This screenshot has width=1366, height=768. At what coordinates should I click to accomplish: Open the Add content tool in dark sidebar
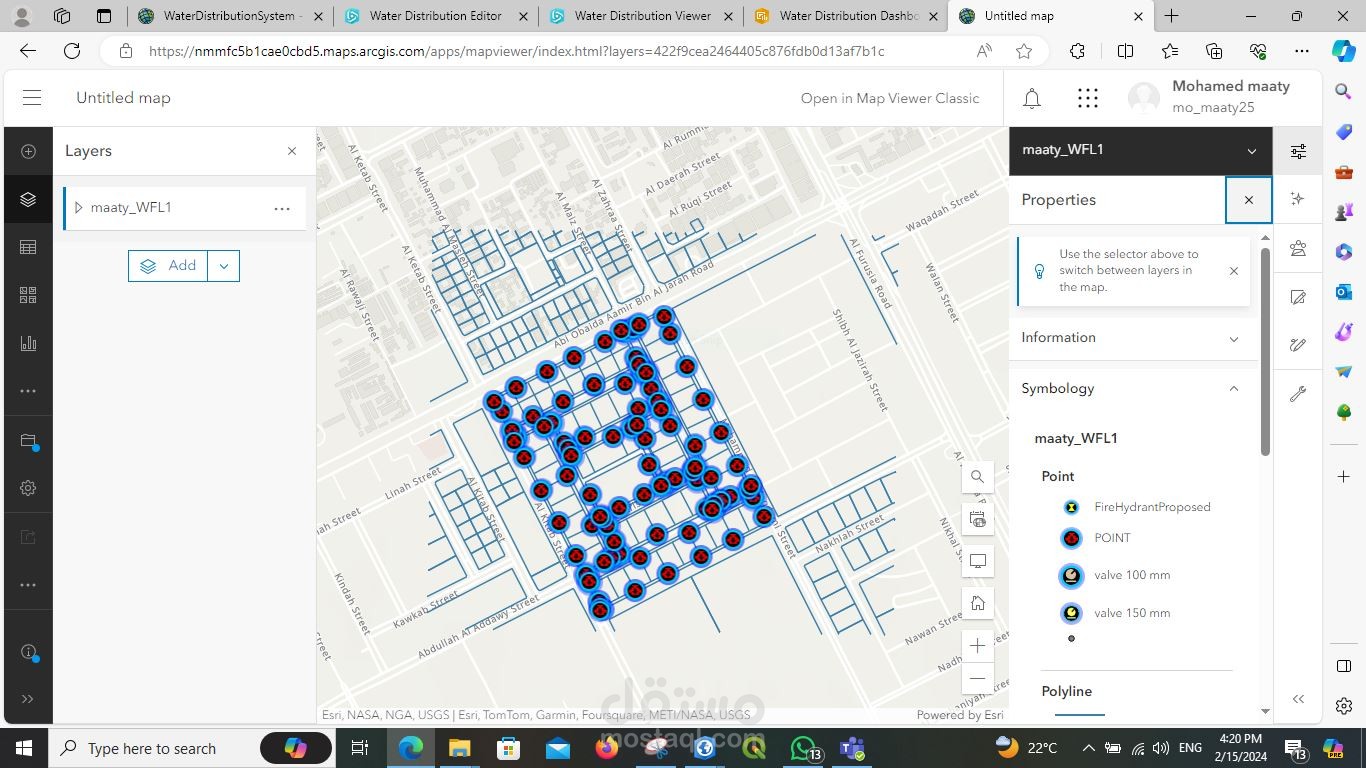pyautogui.click(x=28, y=151)
